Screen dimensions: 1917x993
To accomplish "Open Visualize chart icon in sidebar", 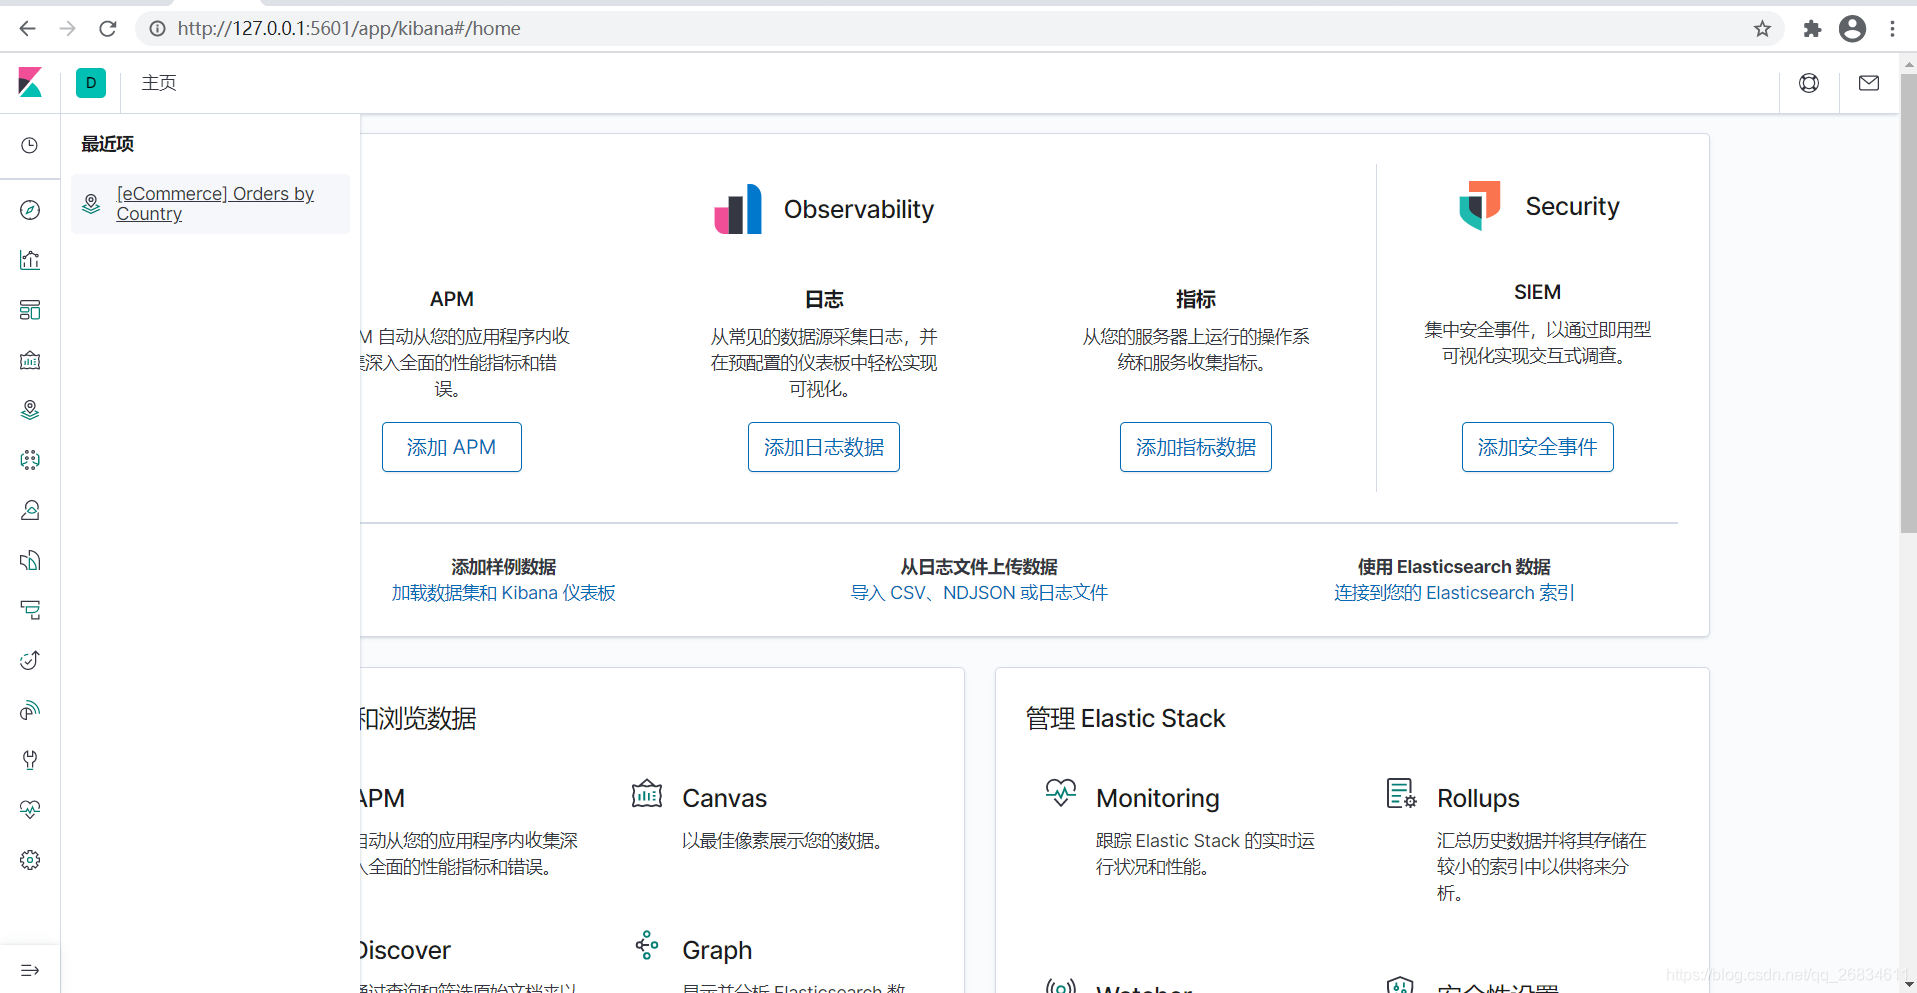I will [30, 260].
